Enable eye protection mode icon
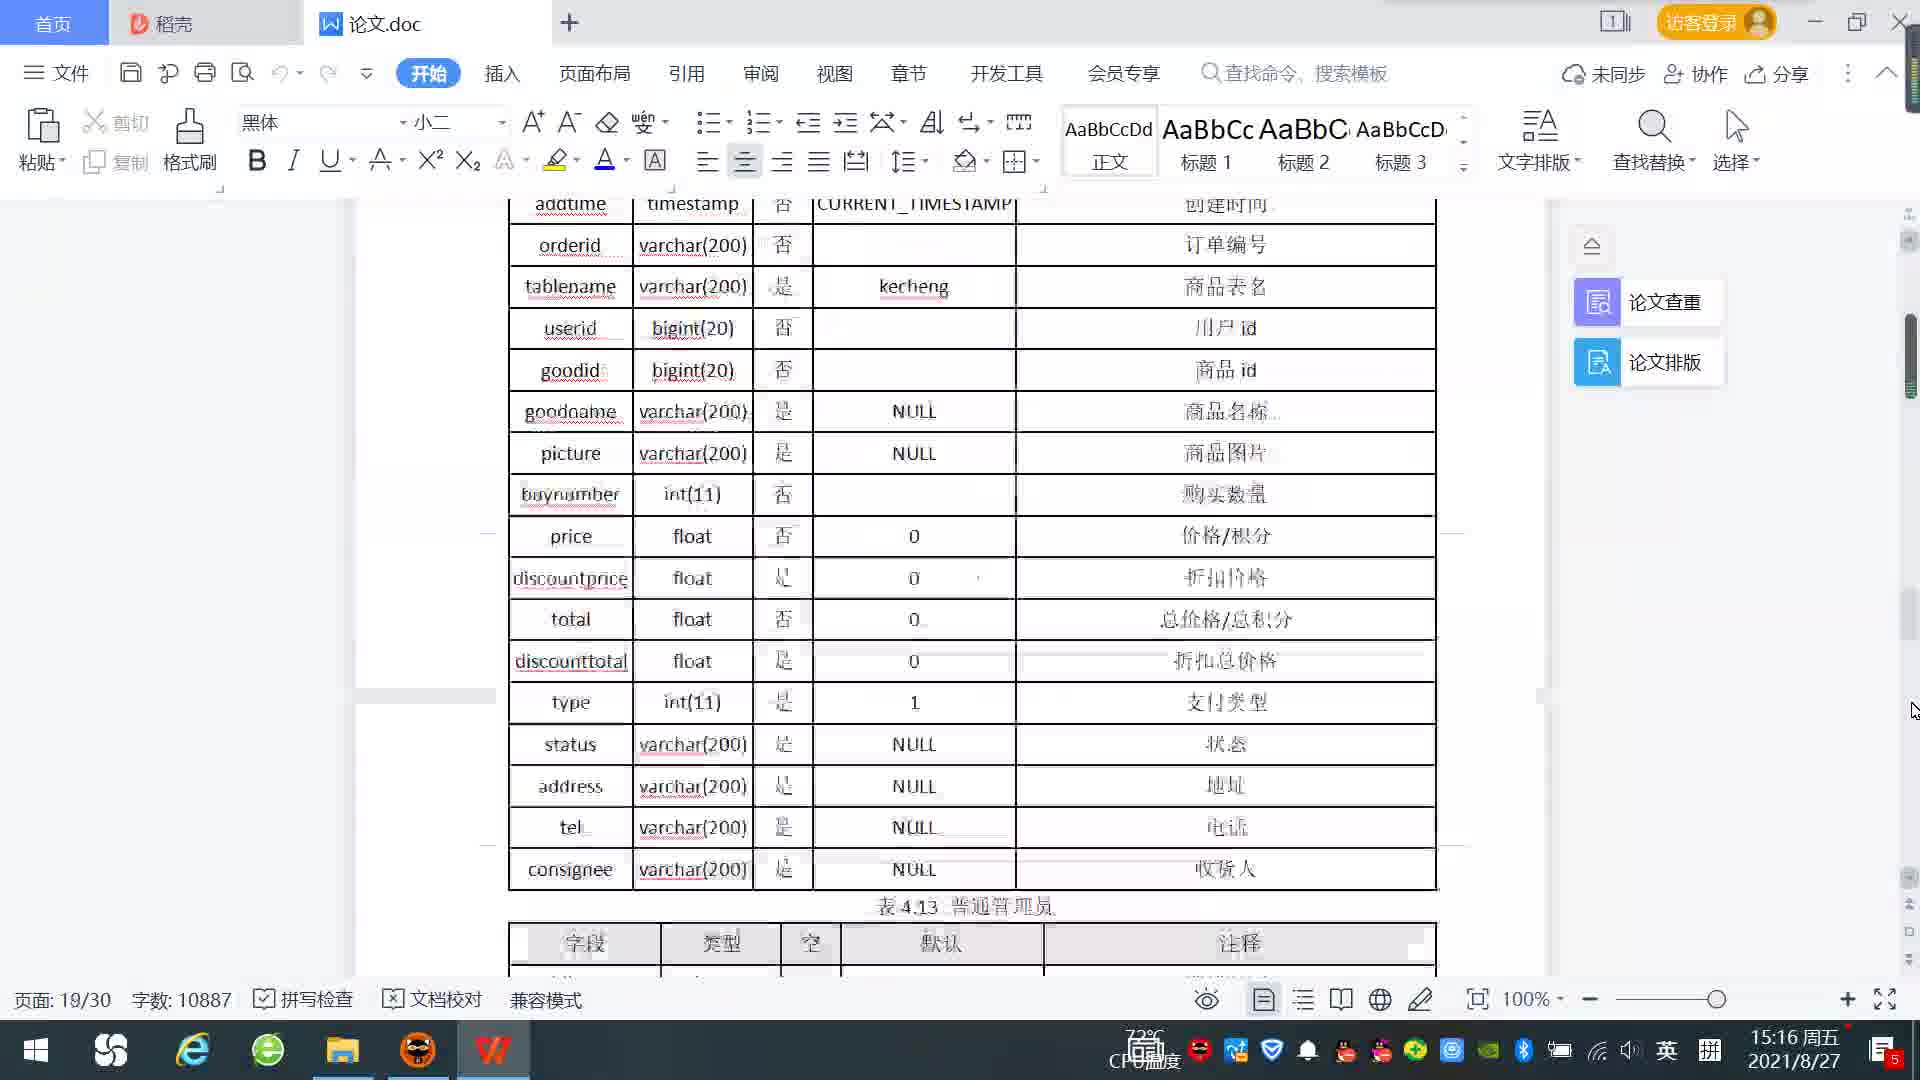 pos(1207,999)
